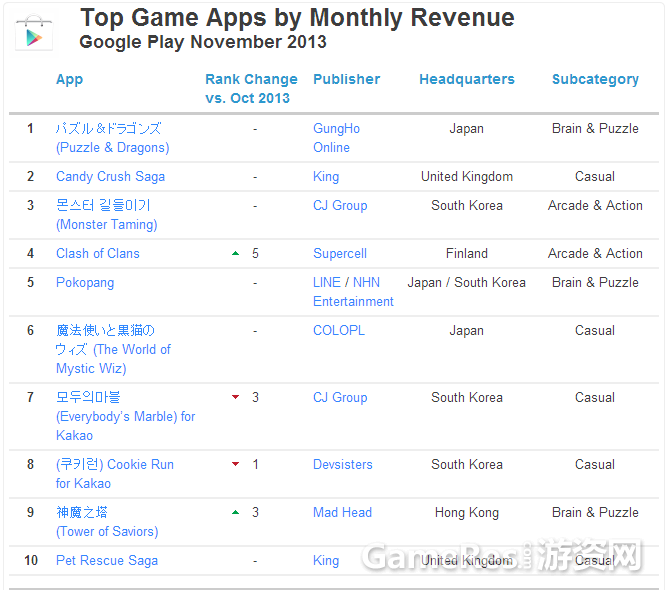Open King publisher link in Pet Rescue row
The width and height of the screenshot is (667, 590).
[326, 560]
